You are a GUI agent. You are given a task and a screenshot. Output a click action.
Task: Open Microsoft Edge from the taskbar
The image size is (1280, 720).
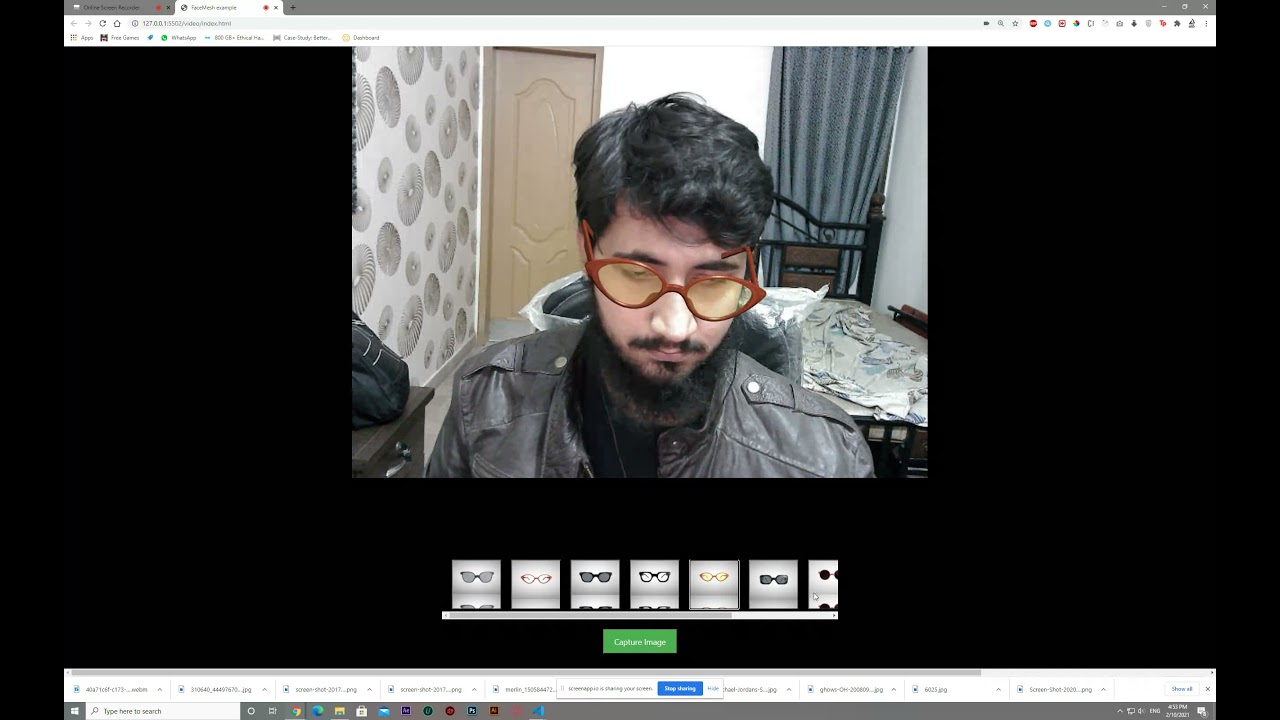[317, 711]
